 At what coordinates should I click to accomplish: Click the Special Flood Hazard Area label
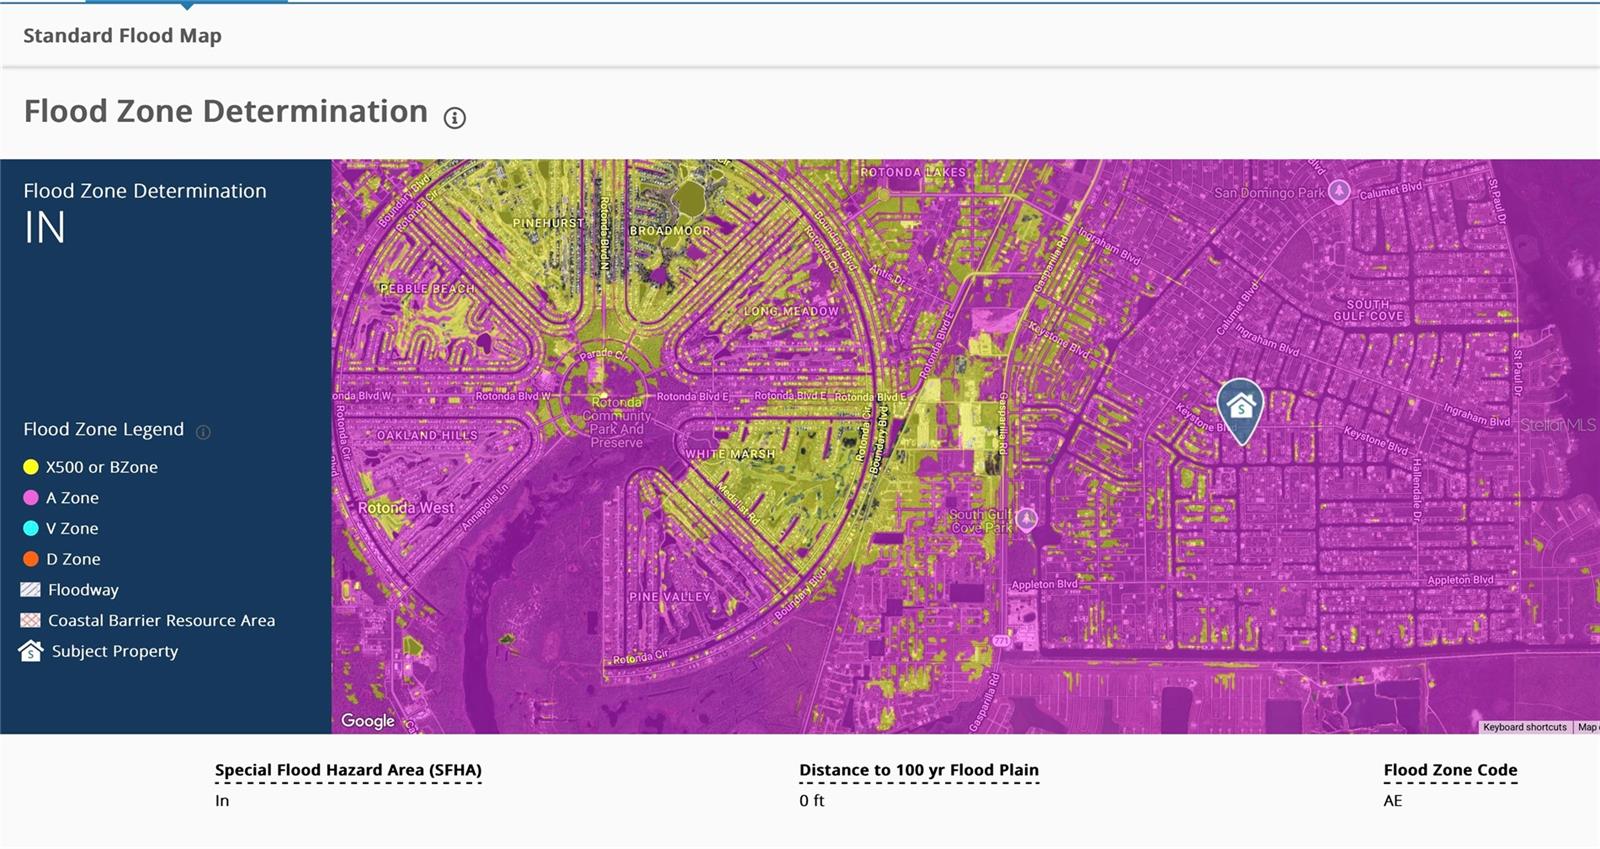tap(348, 770)
